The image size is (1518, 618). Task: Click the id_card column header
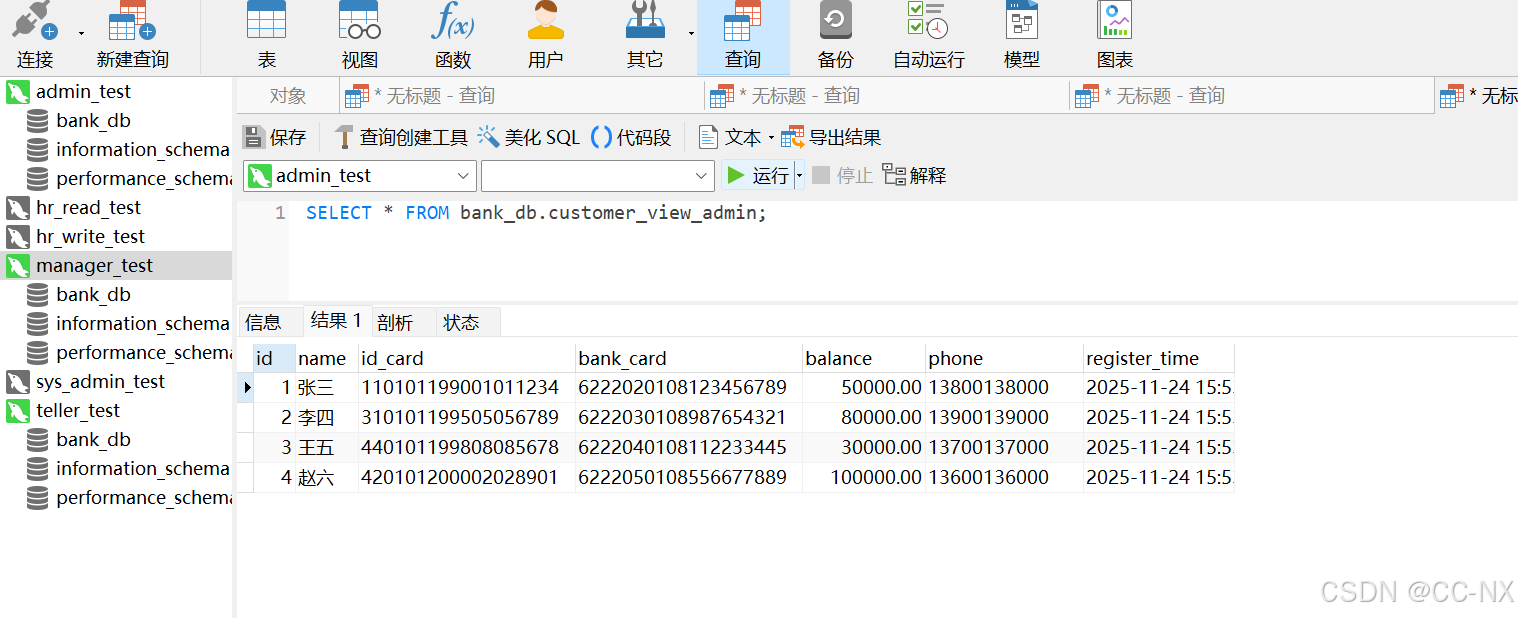pos(467,358)
